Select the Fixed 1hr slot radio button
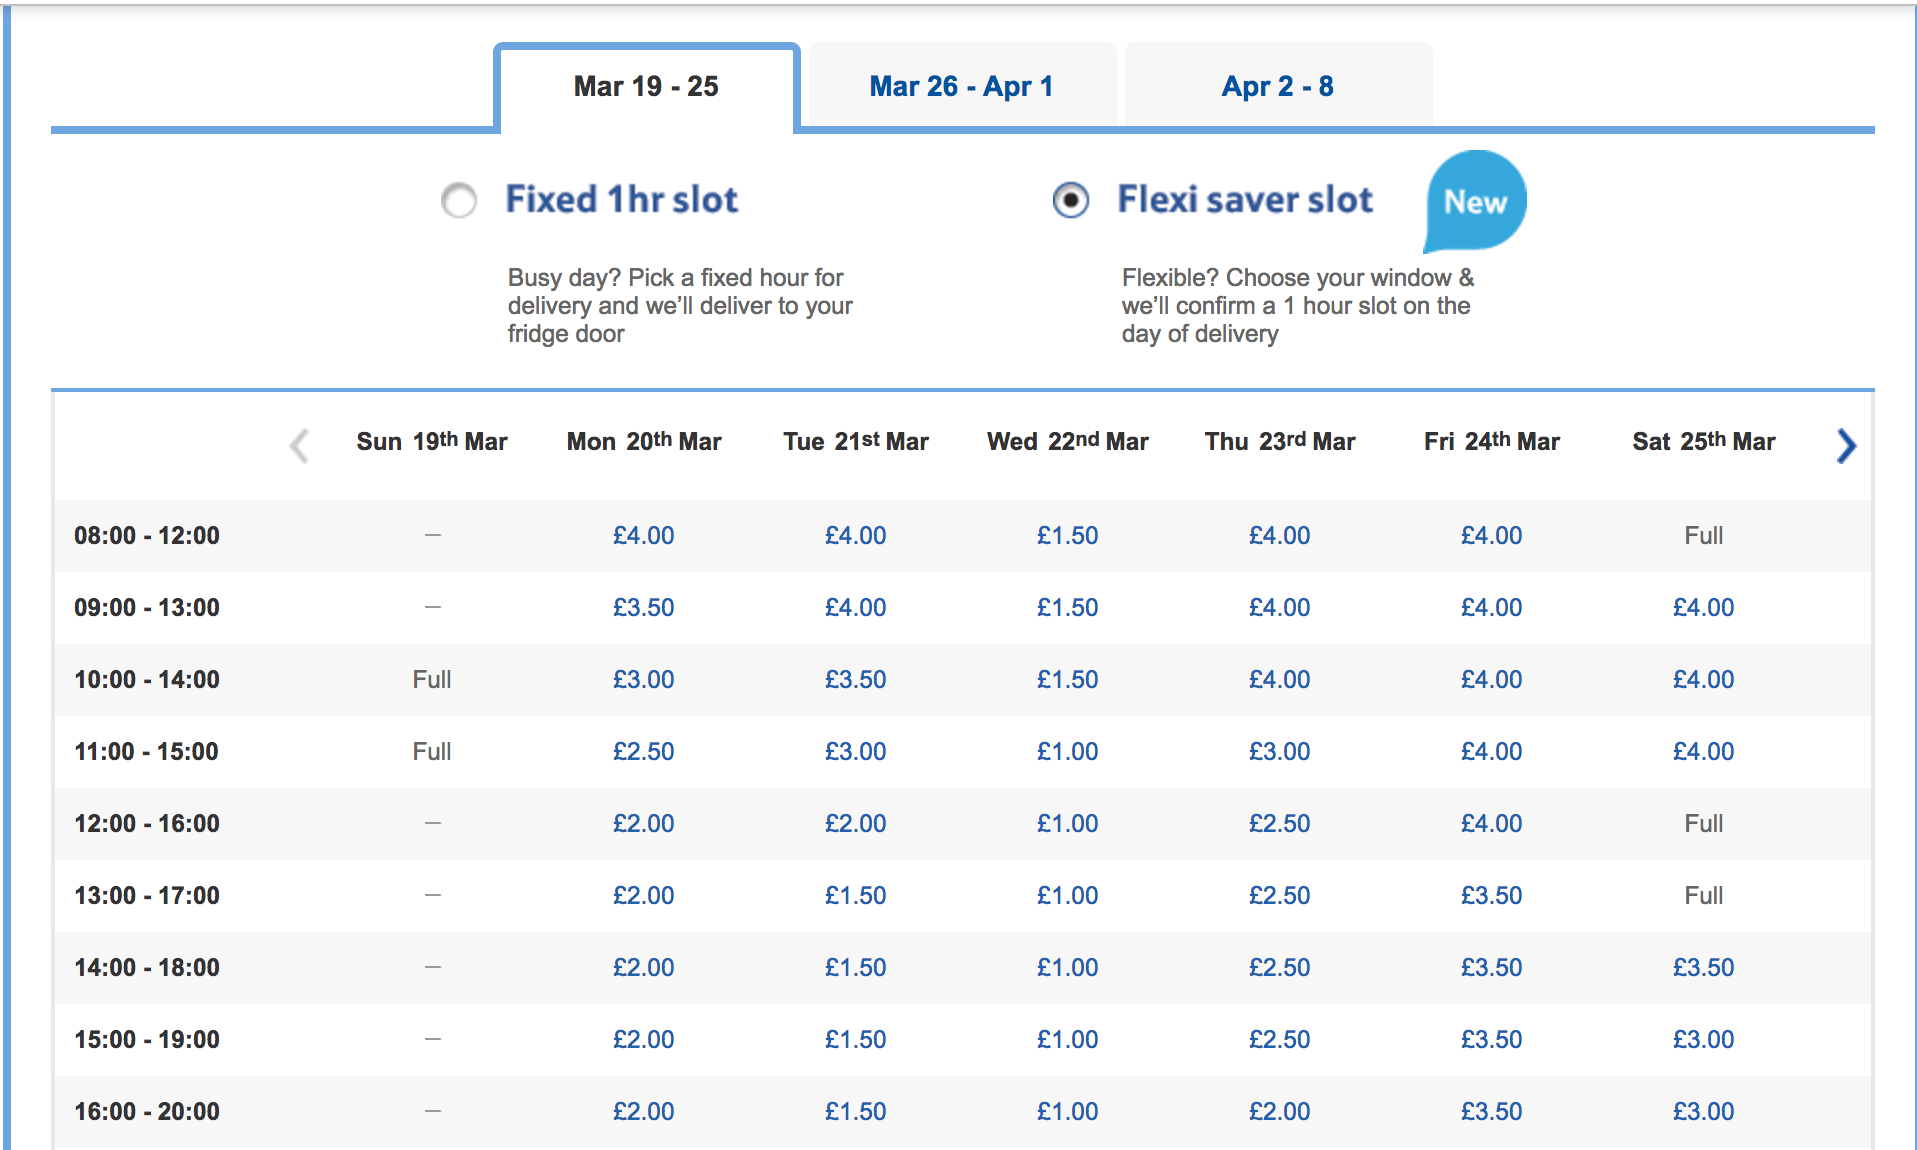 click(459, 200)
